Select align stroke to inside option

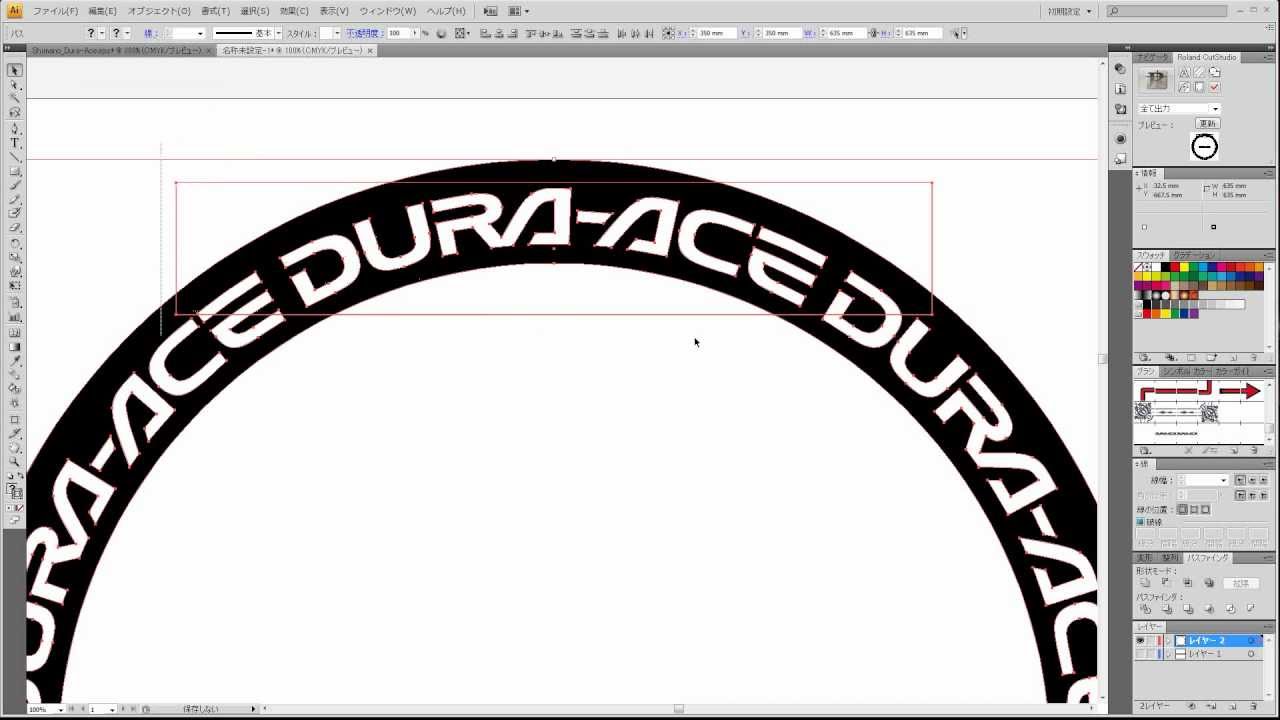point(1194,509)
